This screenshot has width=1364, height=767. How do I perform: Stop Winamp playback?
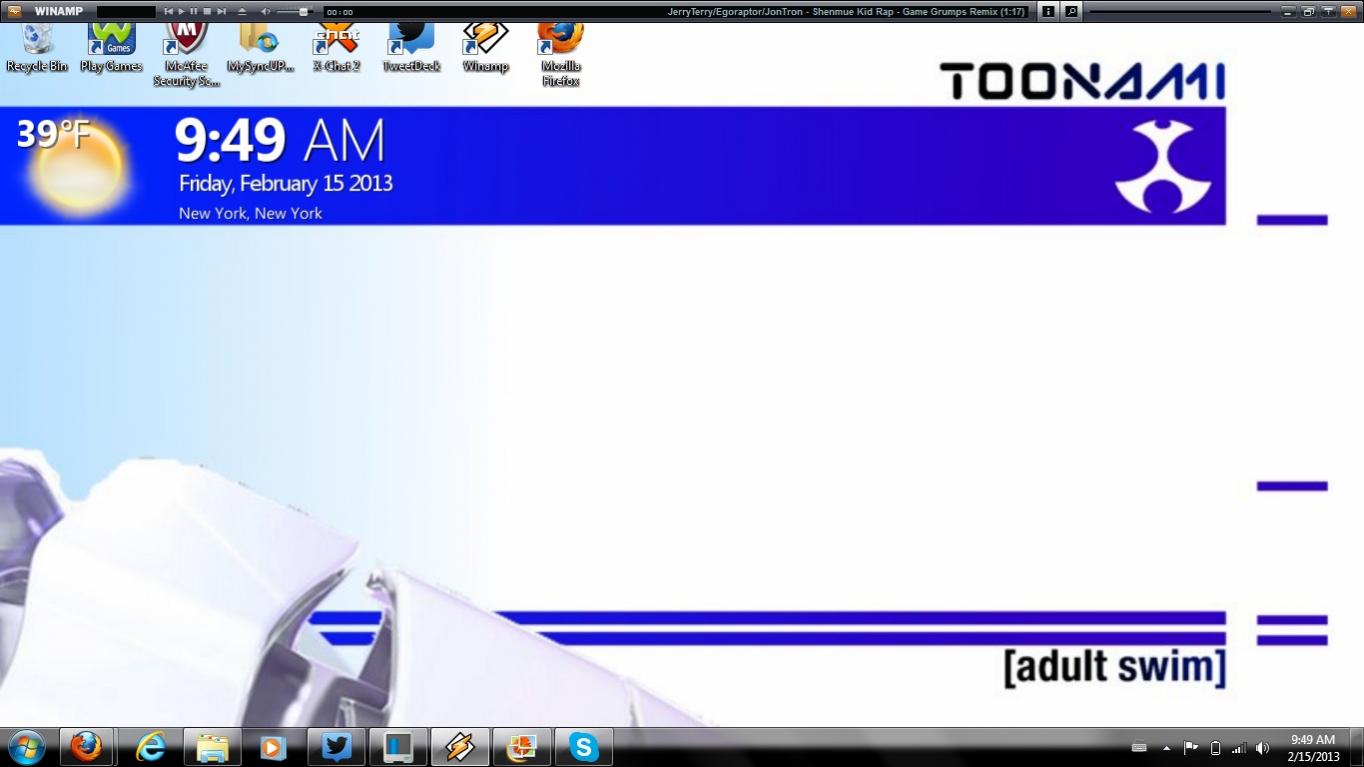[207, 11]
